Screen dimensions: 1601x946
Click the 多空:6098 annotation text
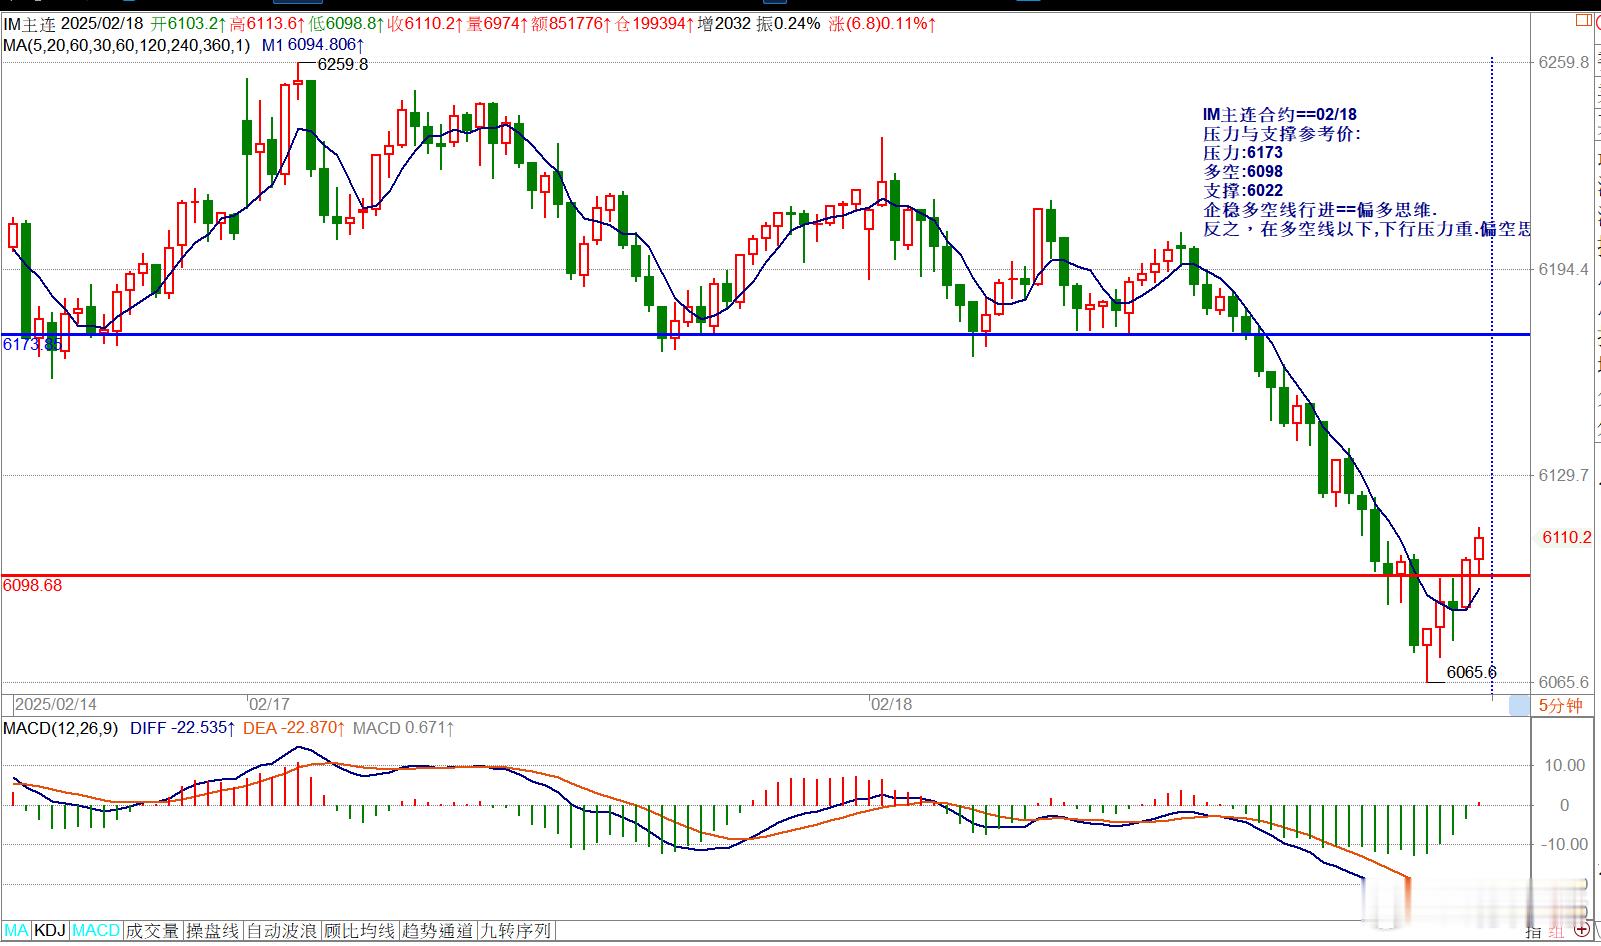click(x=1242, y=171)
